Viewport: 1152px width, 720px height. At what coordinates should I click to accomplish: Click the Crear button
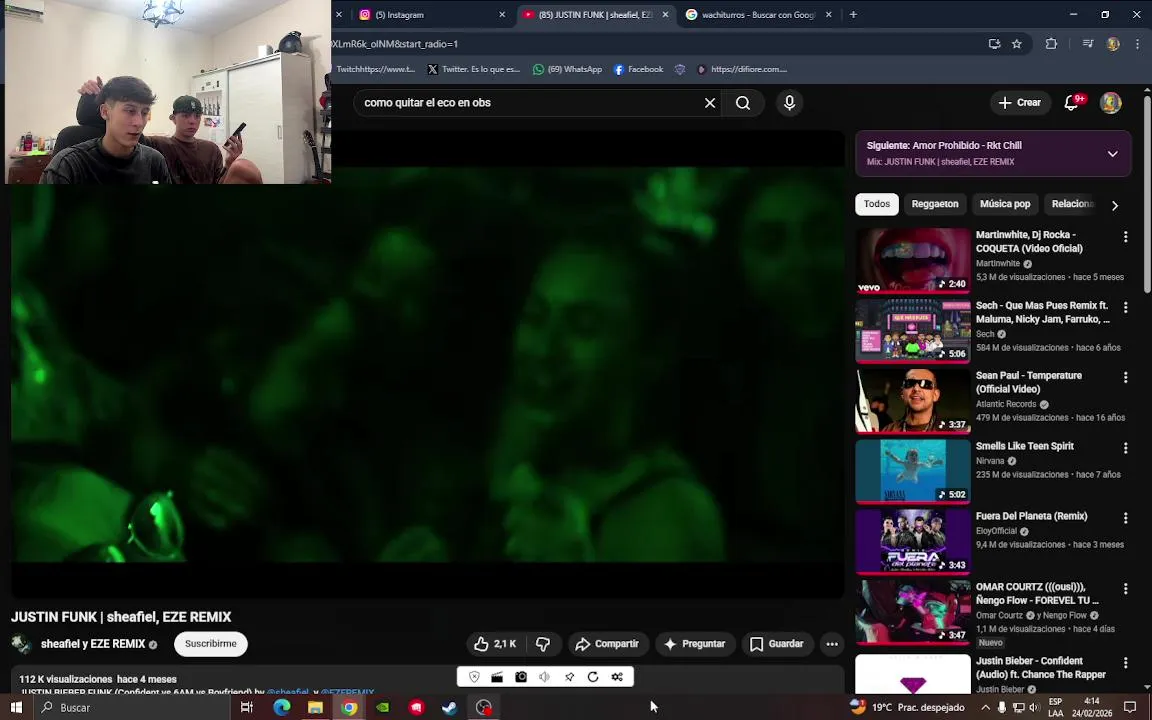1020,103
